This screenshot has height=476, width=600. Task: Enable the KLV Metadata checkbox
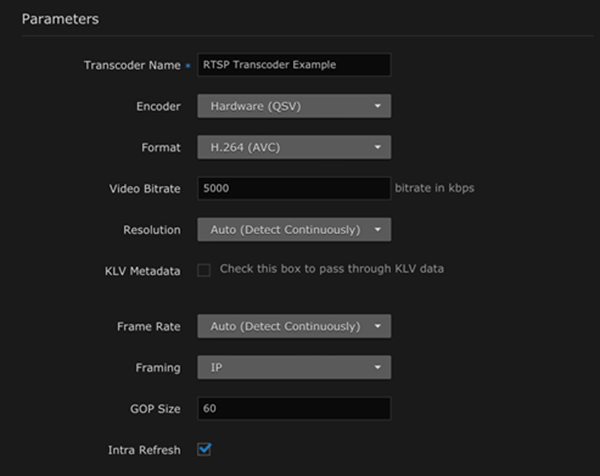pos(204,270)
